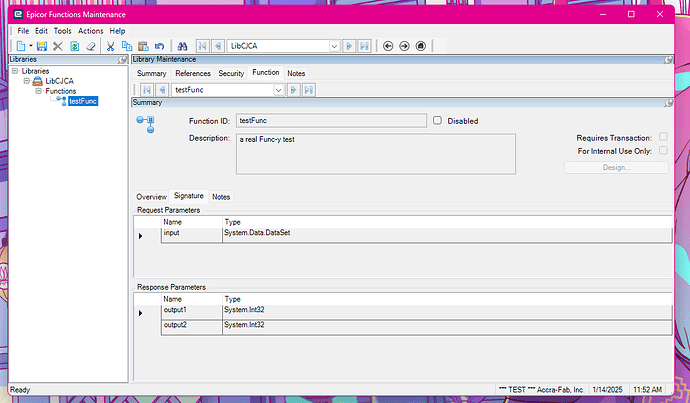Collapse the Functions tree node

(x=39, y=91)
